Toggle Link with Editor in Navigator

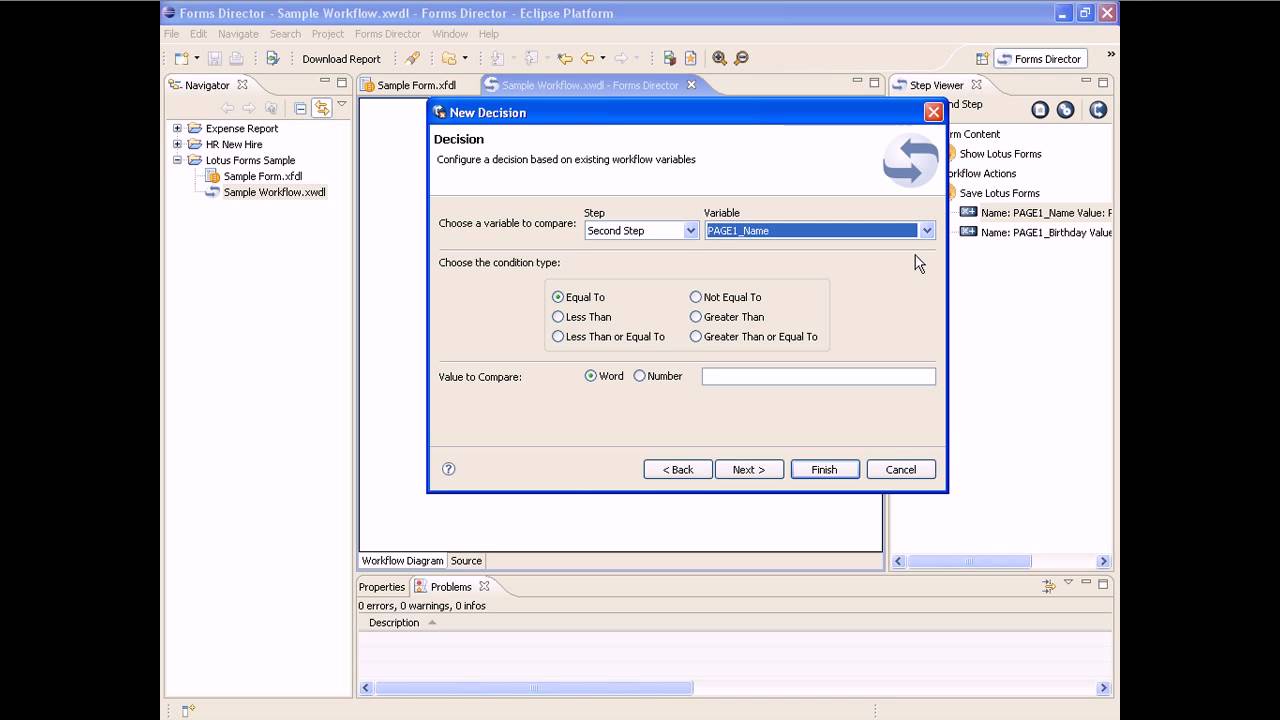[321, 108]
